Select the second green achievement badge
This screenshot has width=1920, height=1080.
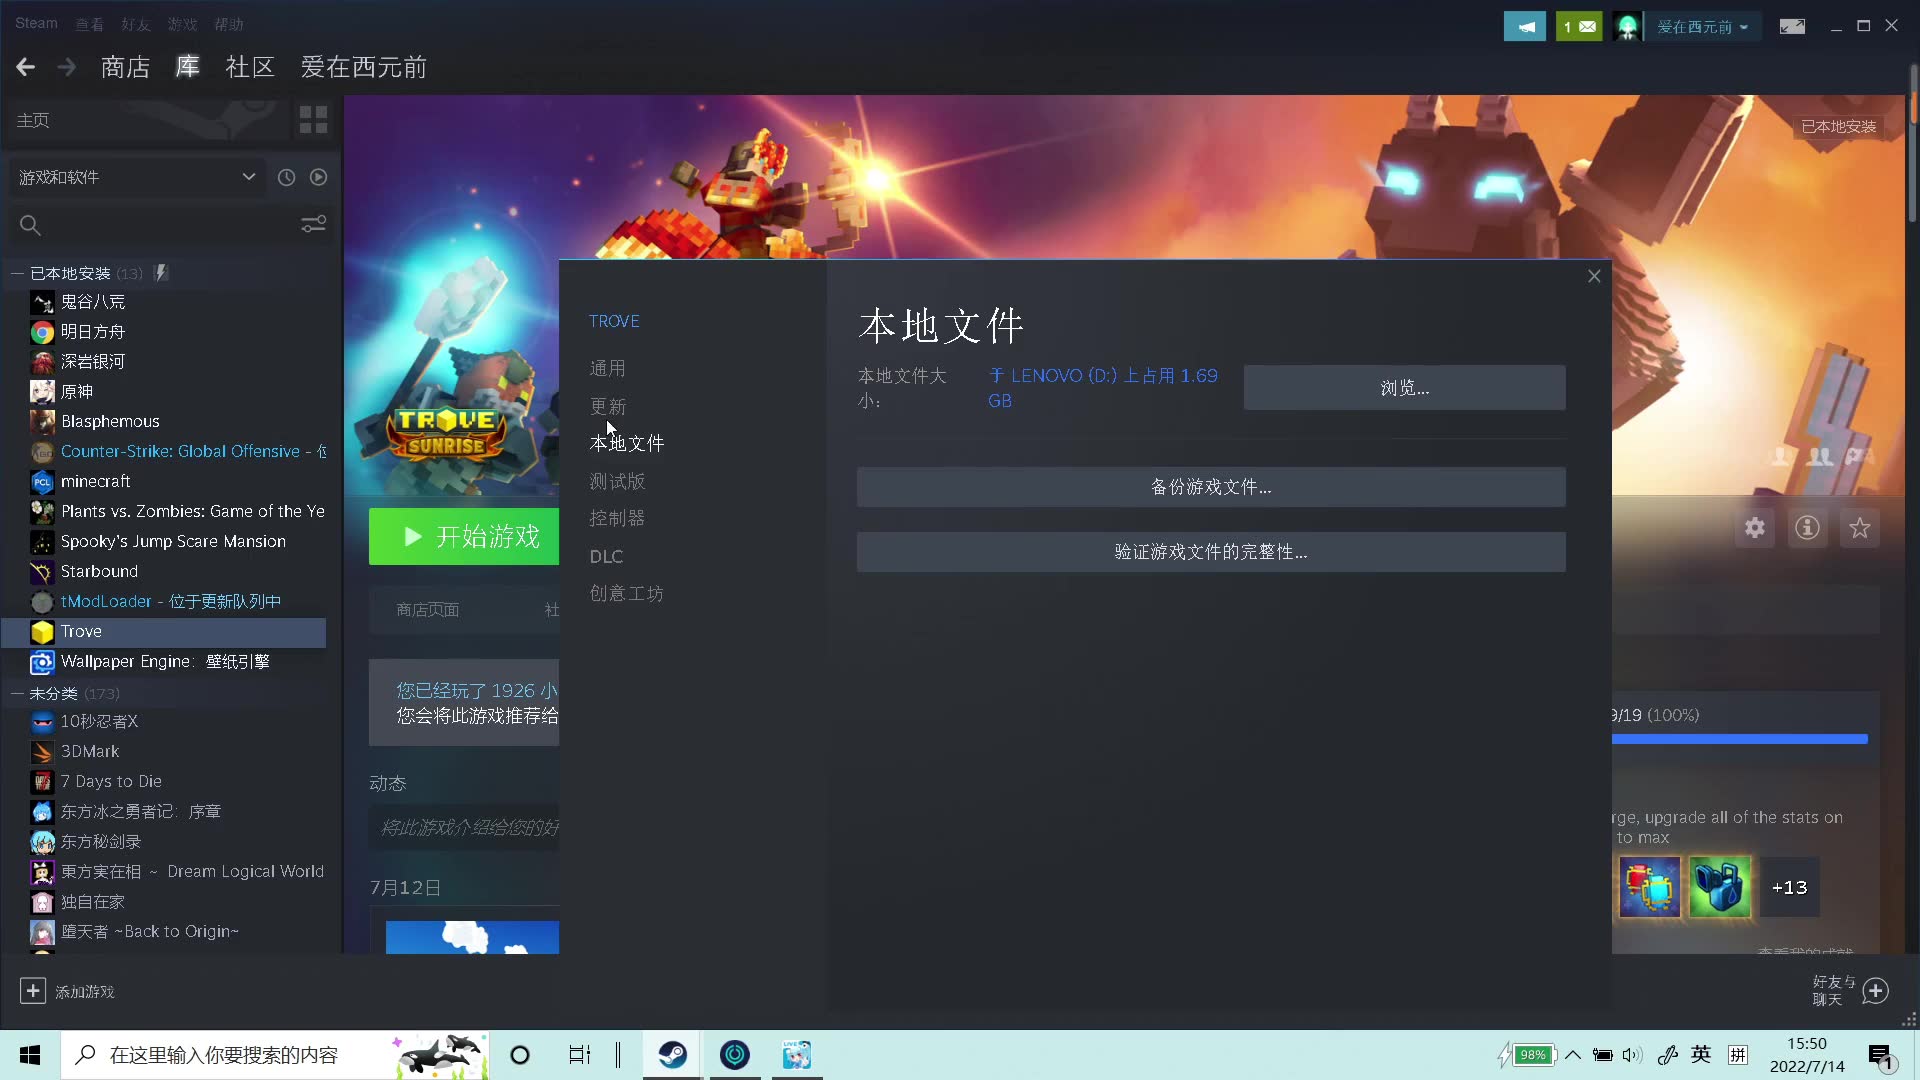coord(1720,887)
